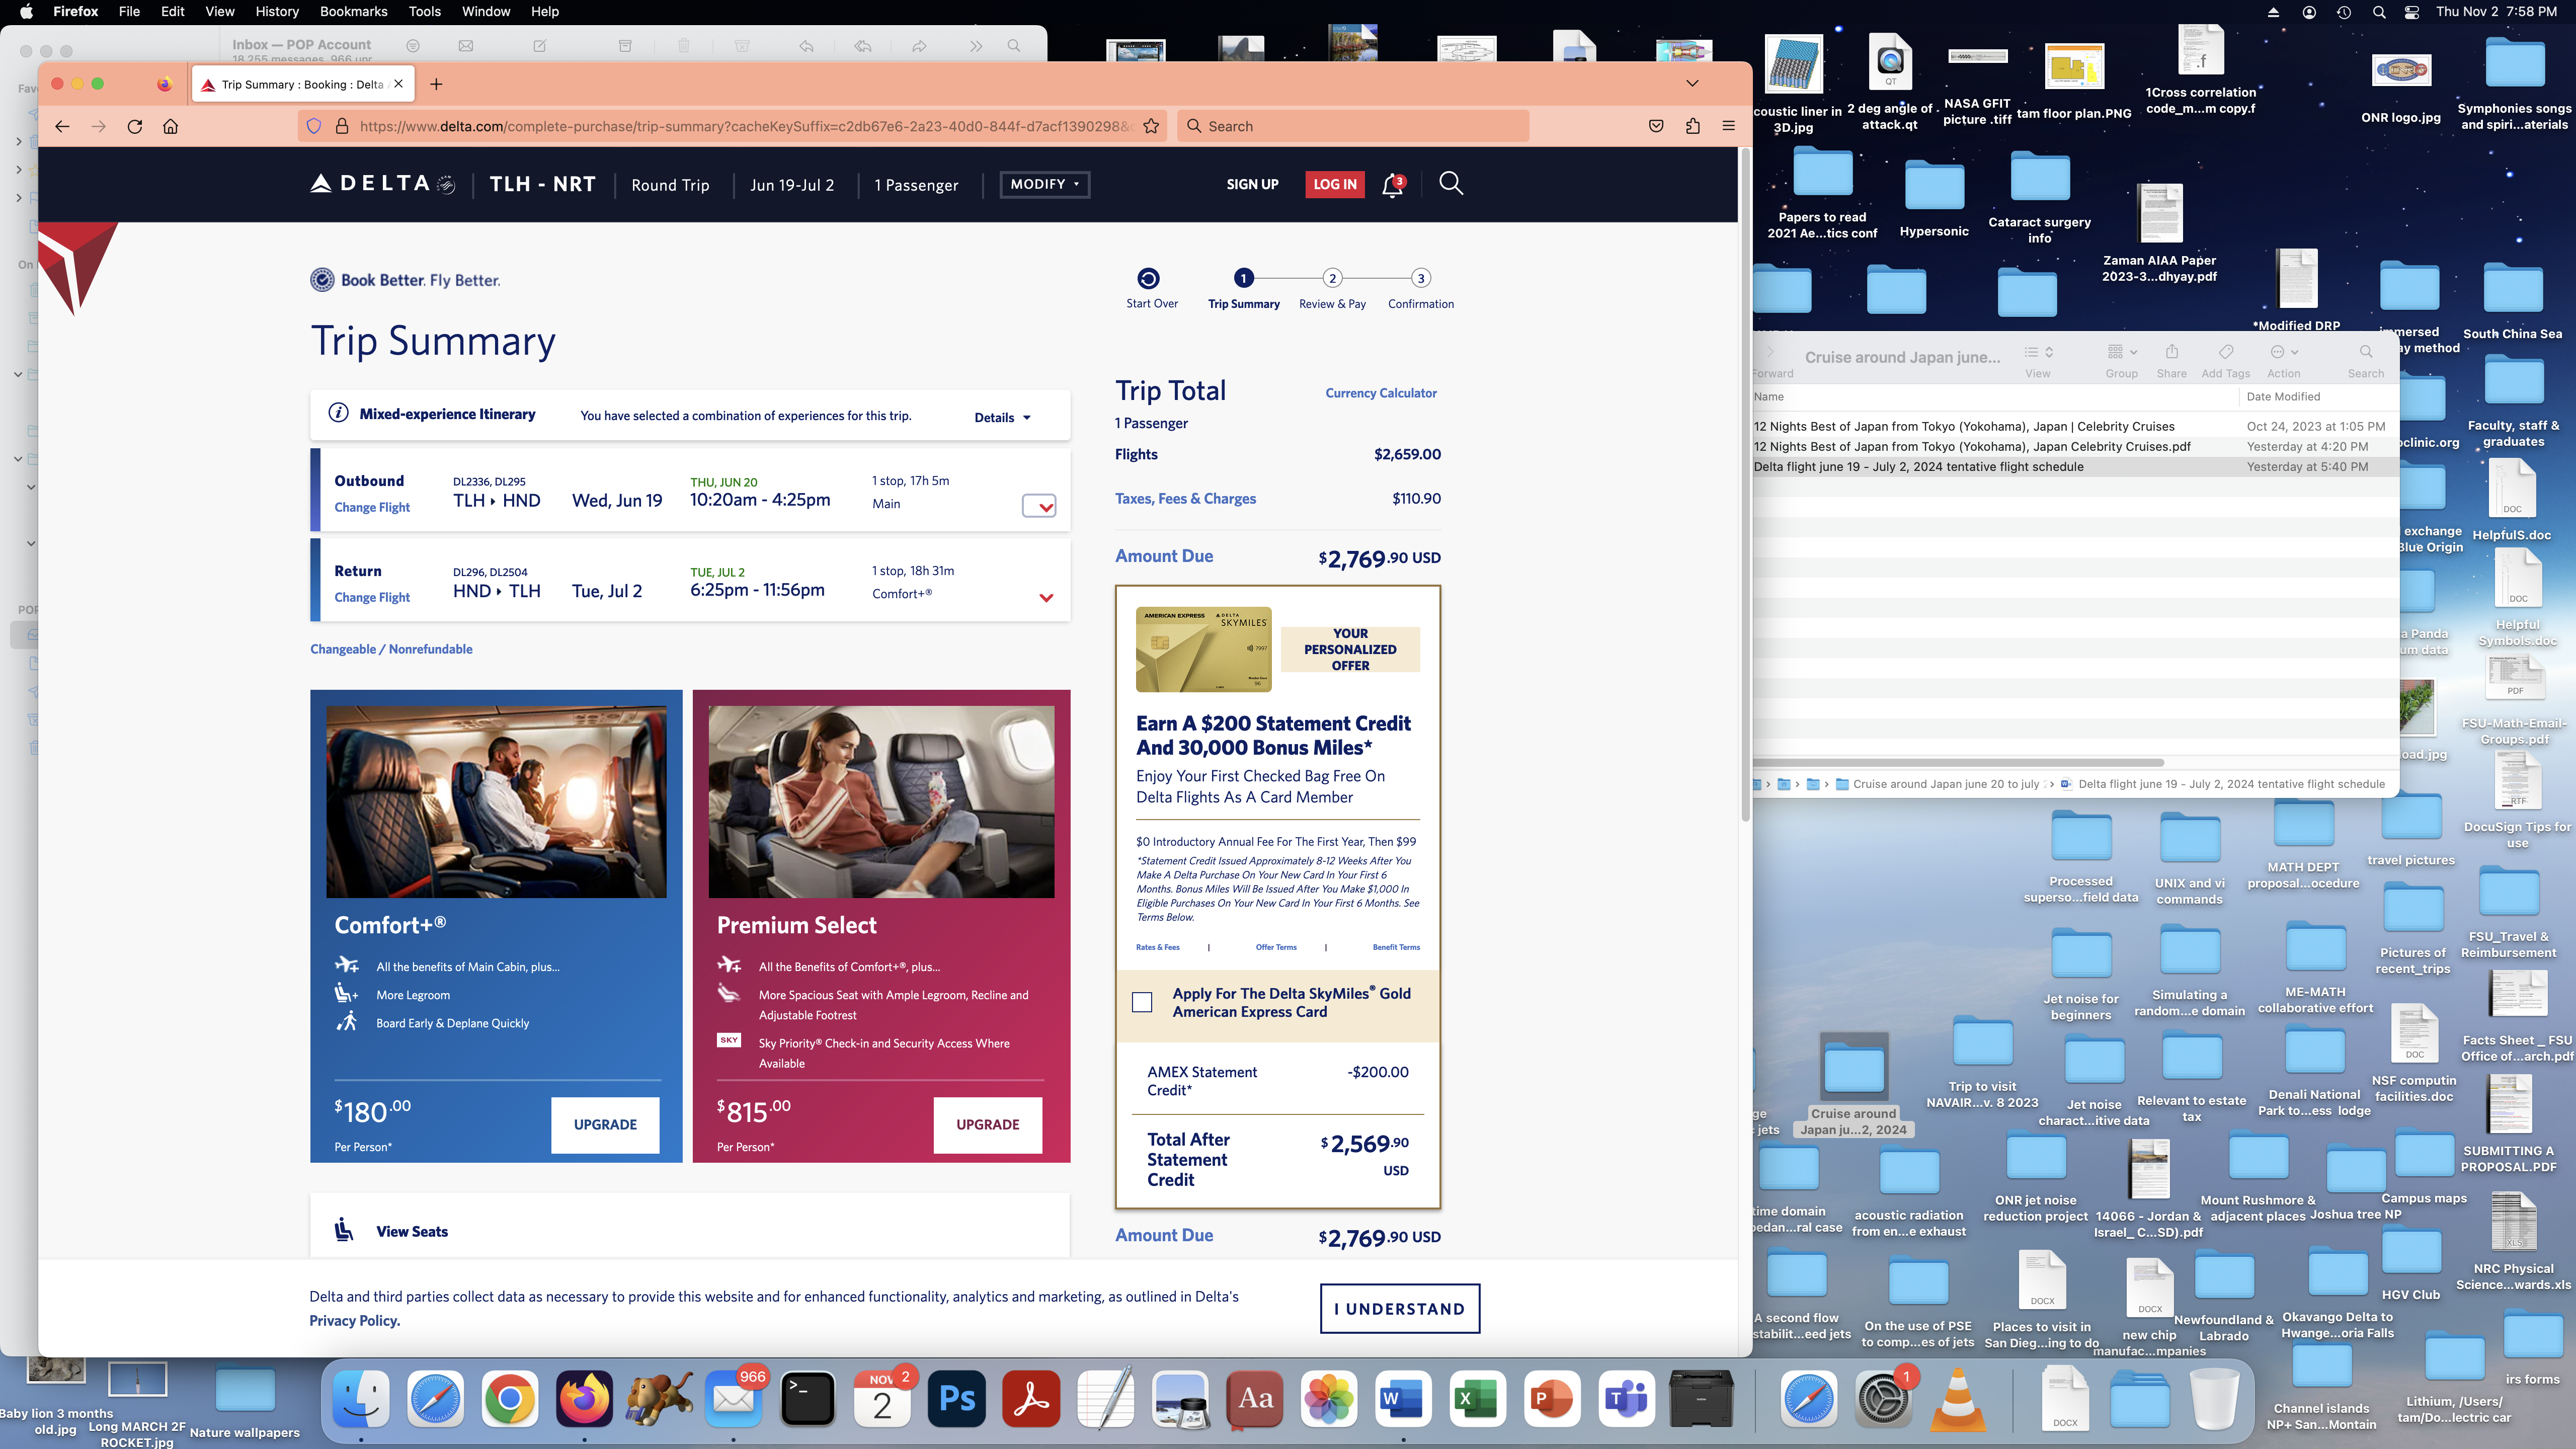The image size is (2576, 1449).
Task: Click the Mixed-experience Itinerary info icon
Action: point(338,413)
